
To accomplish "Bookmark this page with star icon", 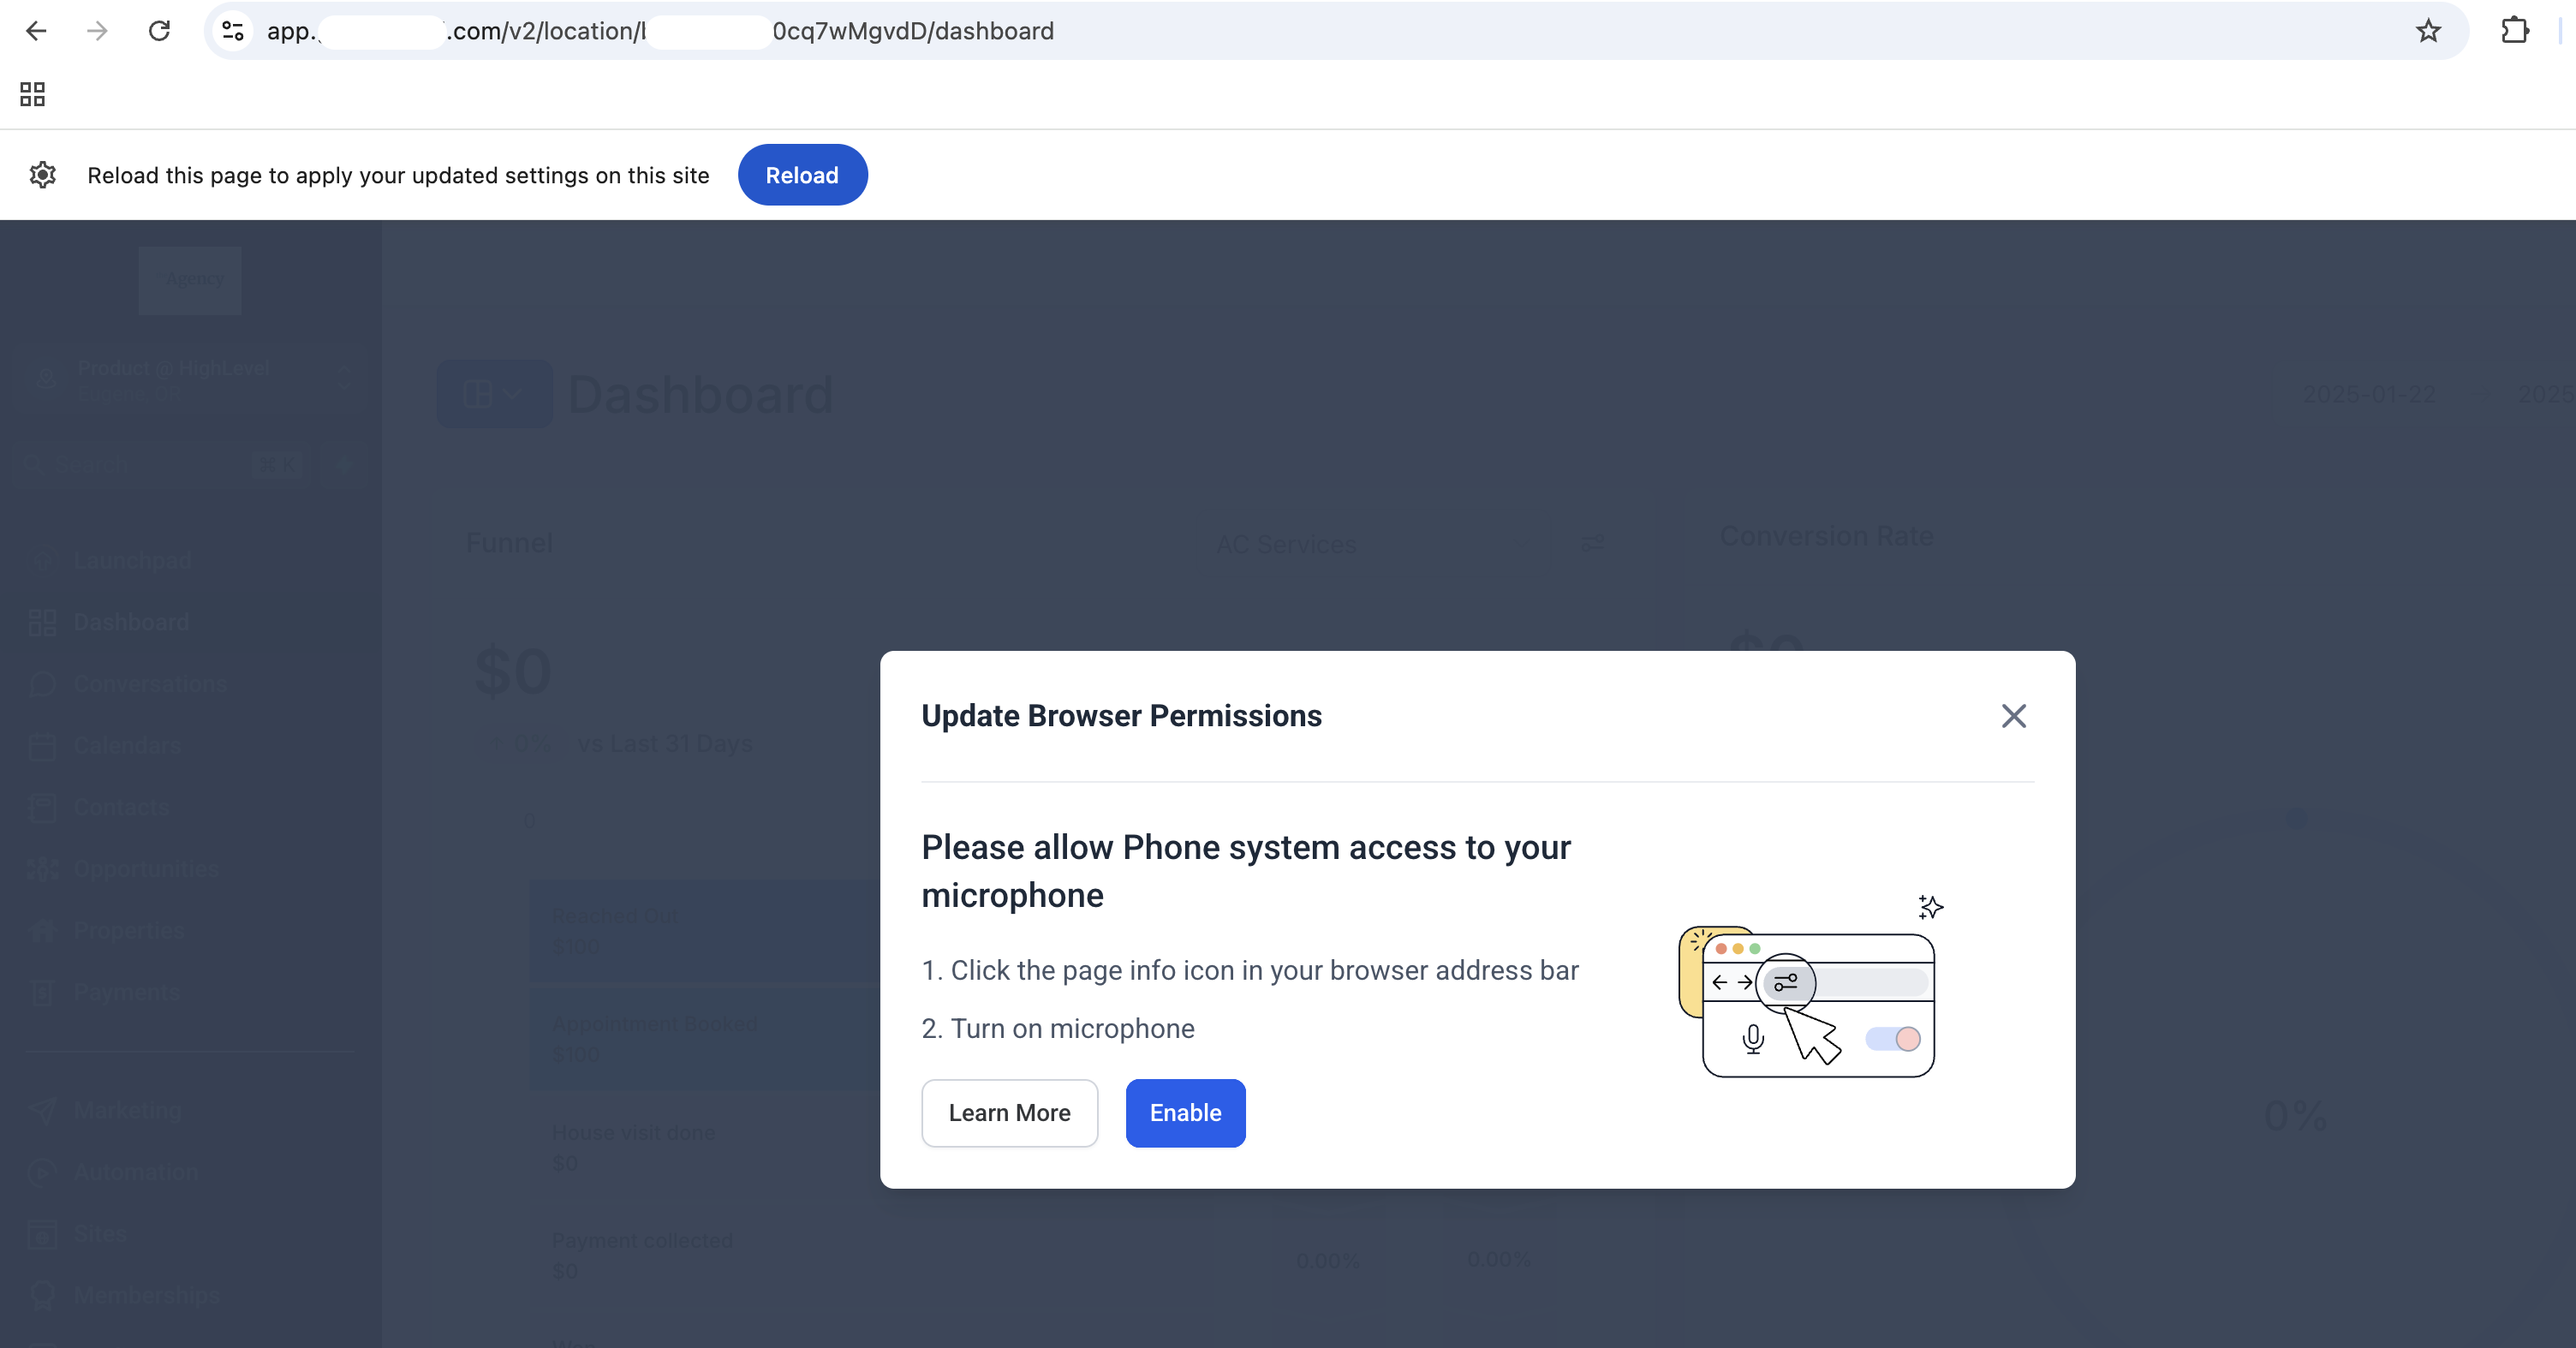I will tap(2428, 31).
